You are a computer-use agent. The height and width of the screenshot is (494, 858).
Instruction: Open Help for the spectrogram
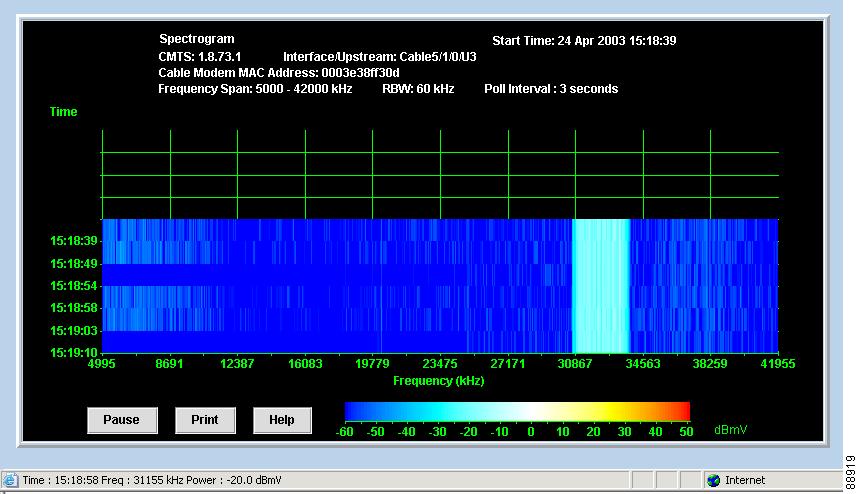coord(281,420)
